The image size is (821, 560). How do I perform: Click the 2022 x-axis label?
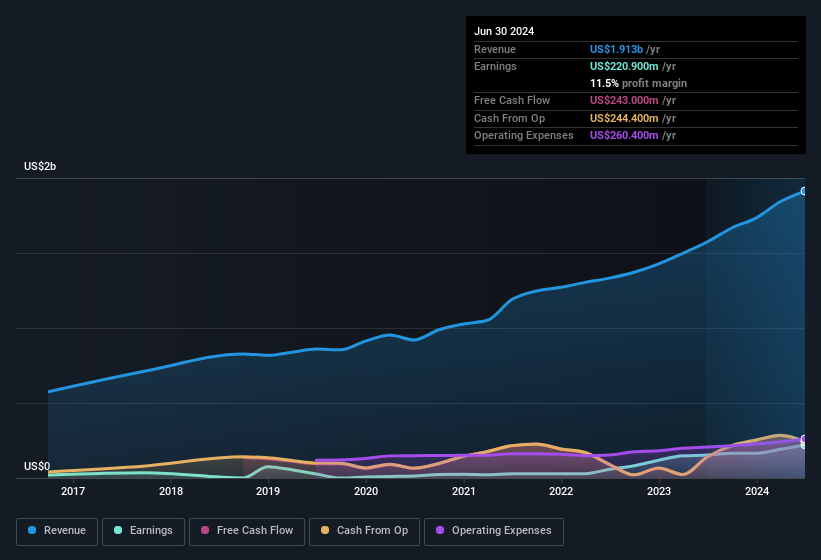click(x=561, y=491)
